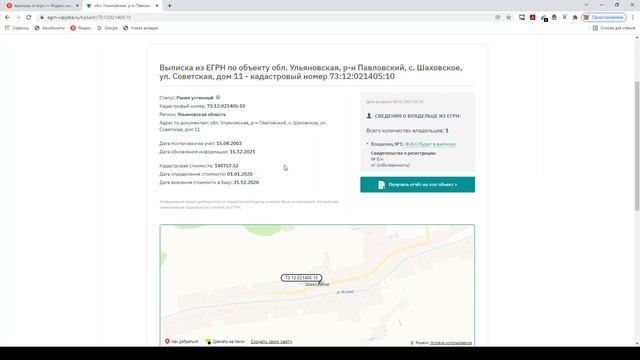640x360 pixels.
Task: Click the page heading Выписка из ЕГРН
Action: 311,72
